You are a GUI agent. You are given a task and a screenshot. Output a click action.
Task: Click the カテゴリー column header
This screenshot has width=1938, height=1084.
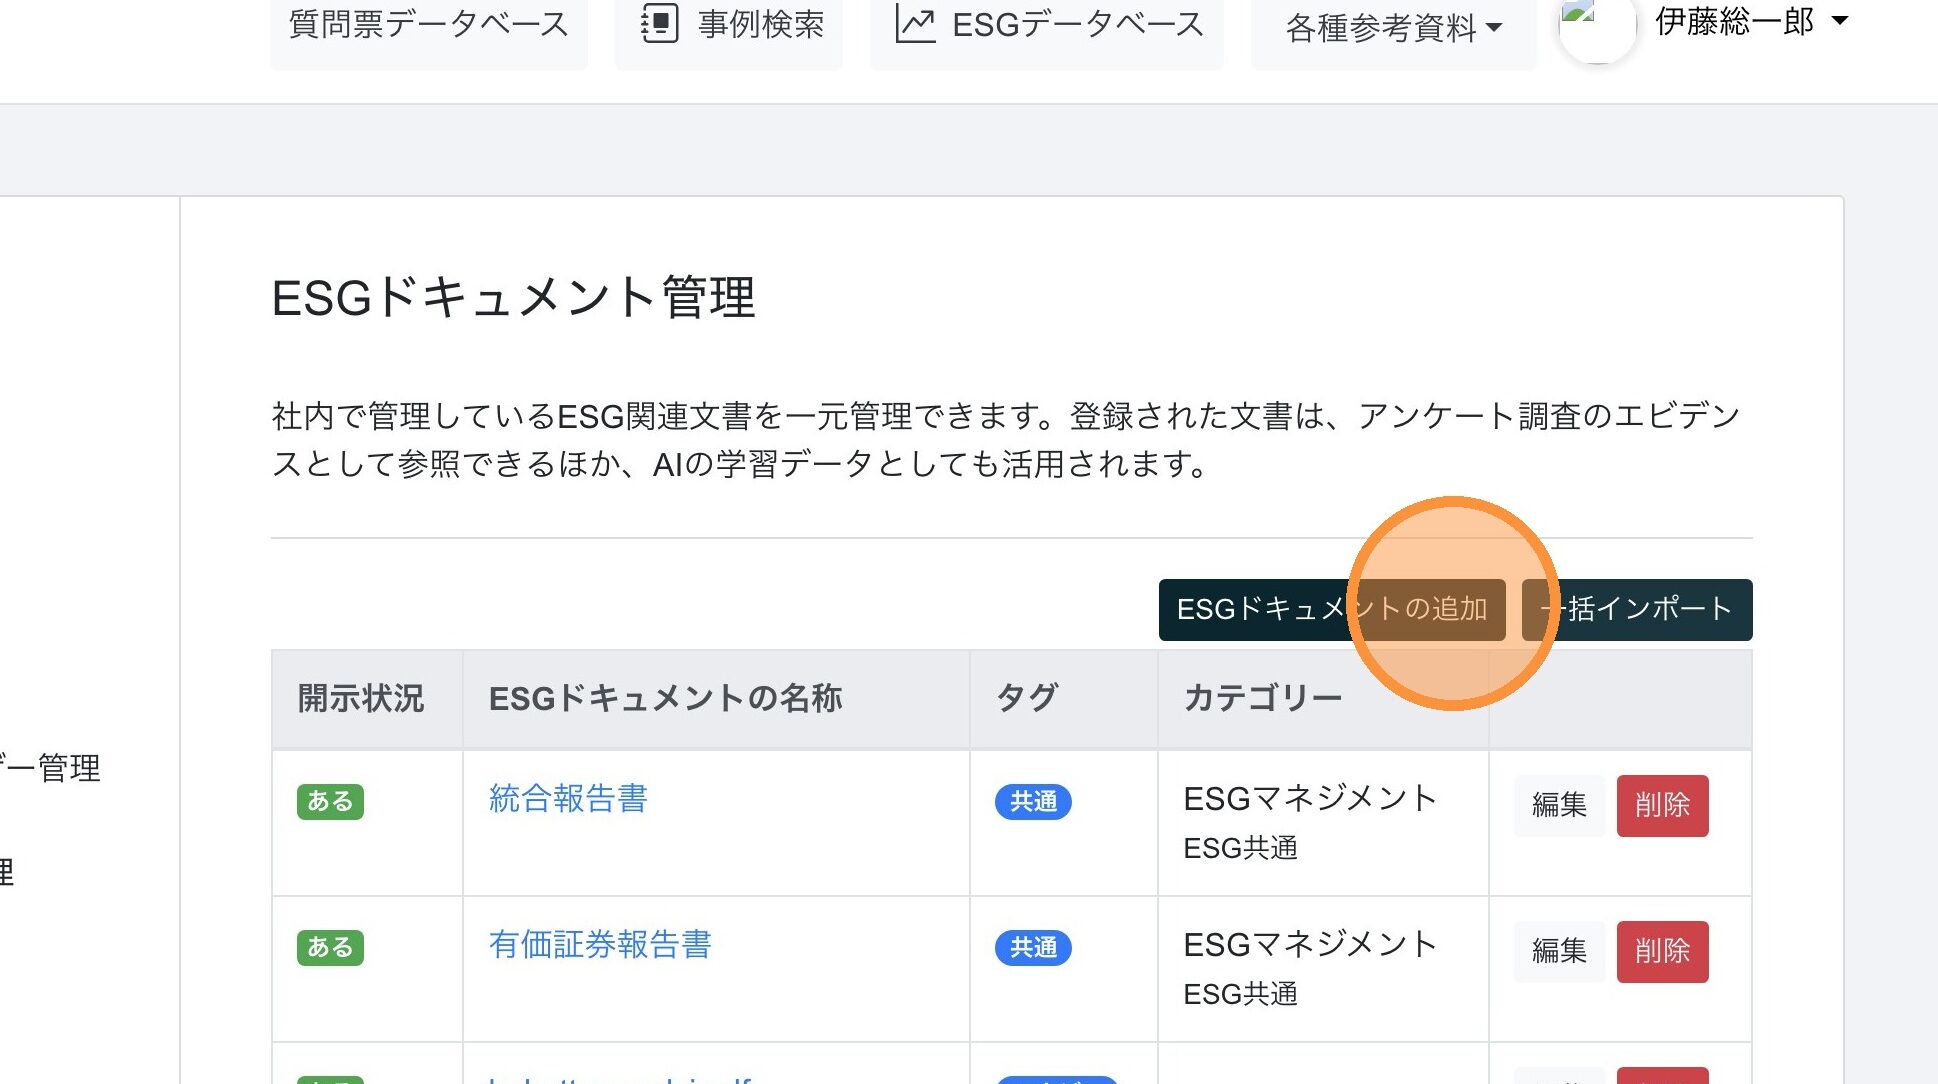pos(1262,698)
